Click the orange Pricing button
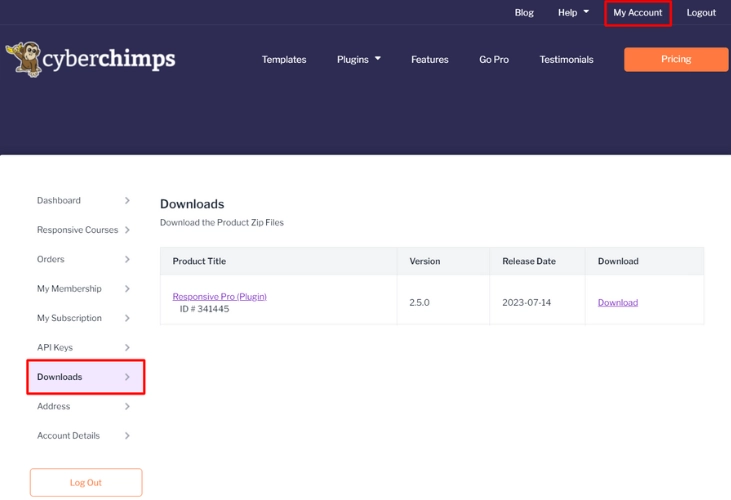Image resolution: width=731 pixels, height=500 pixels. coord(676,59)
